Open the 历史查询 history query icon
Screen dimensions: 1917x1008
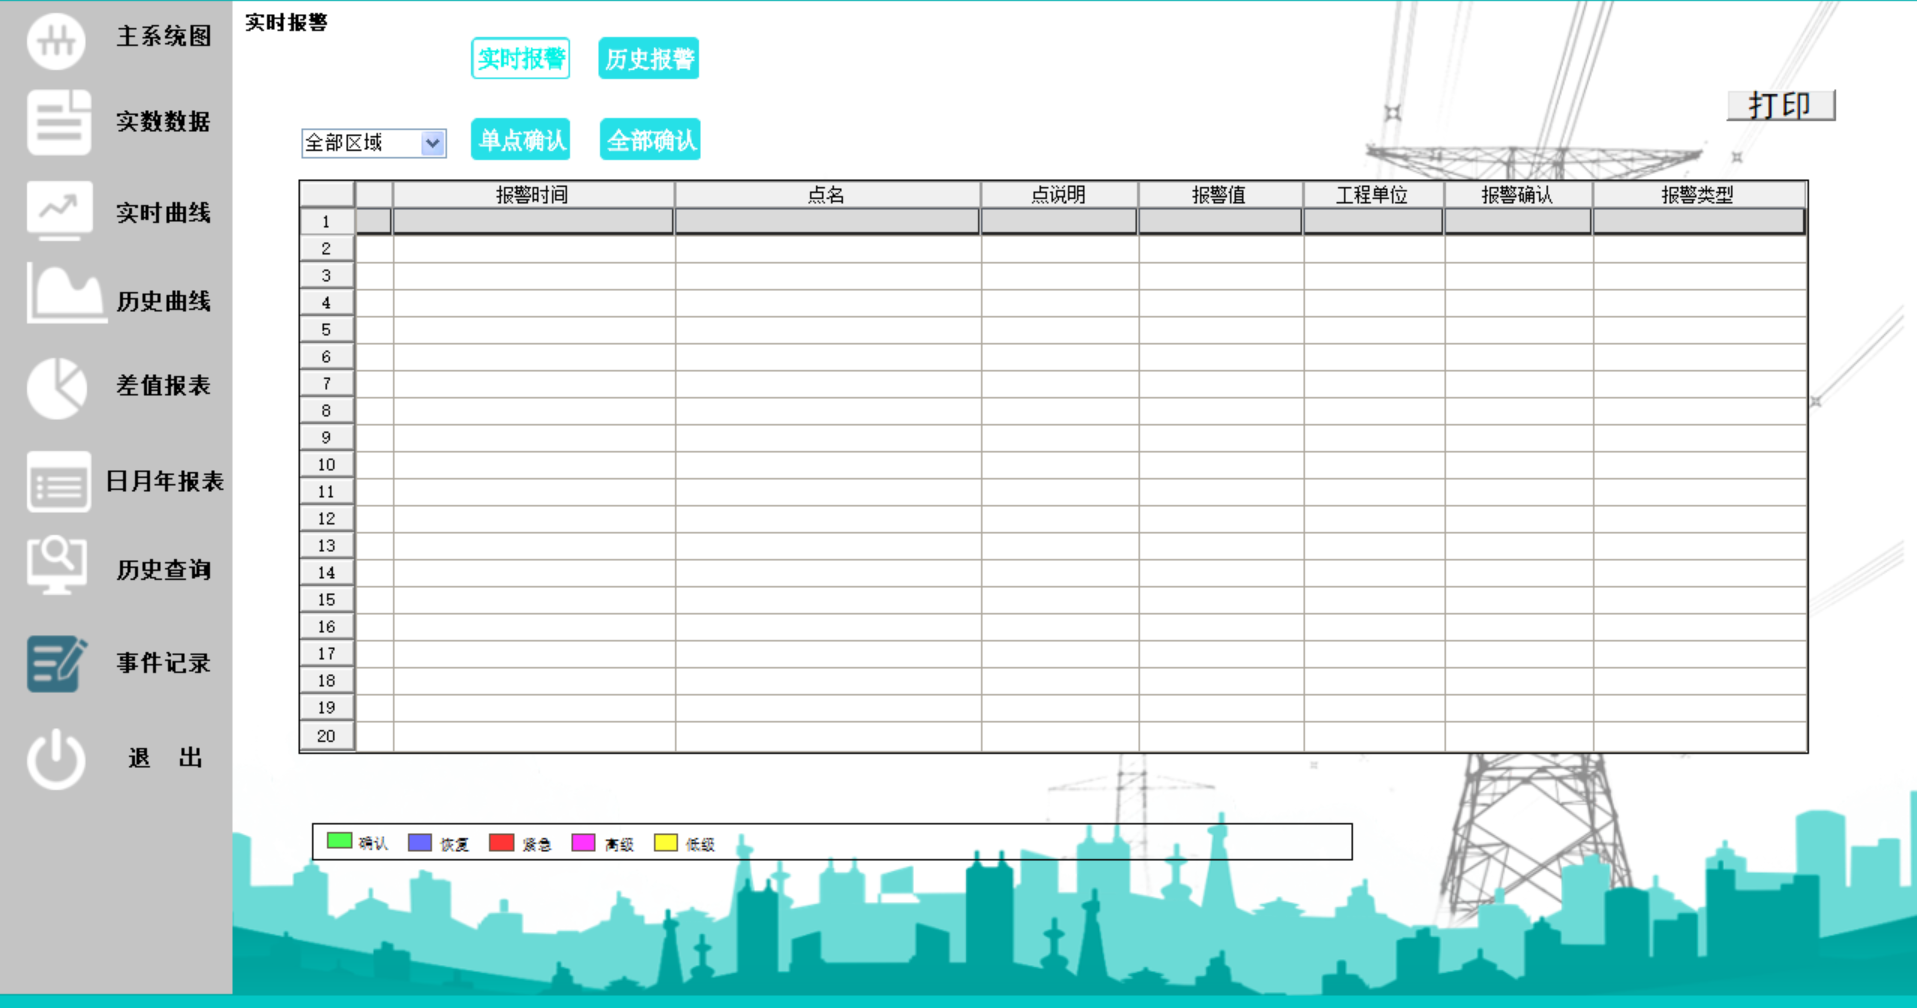57,566
